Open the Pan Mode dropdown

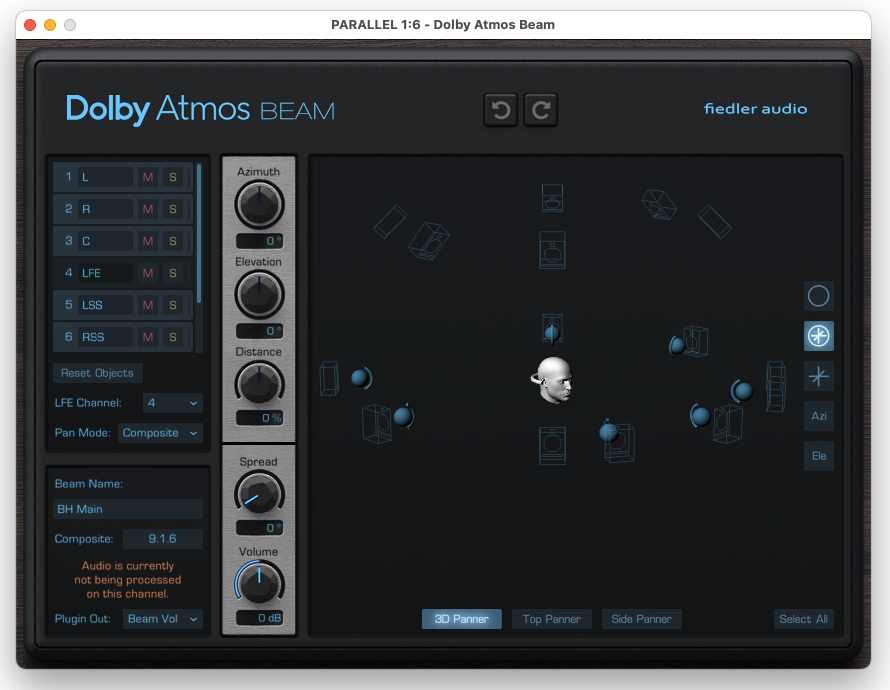click(160, 433)
